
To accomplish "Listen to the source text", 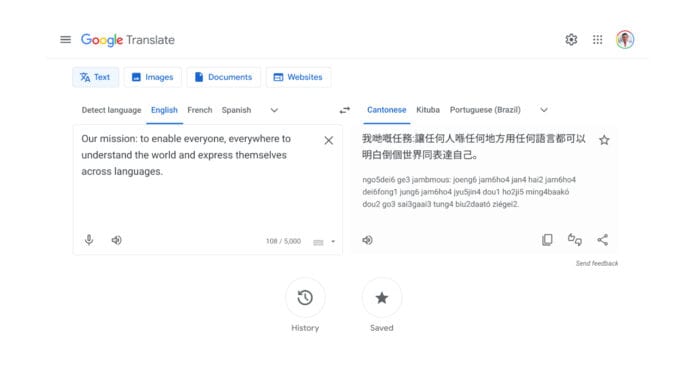I will click(x=116, y=240).
